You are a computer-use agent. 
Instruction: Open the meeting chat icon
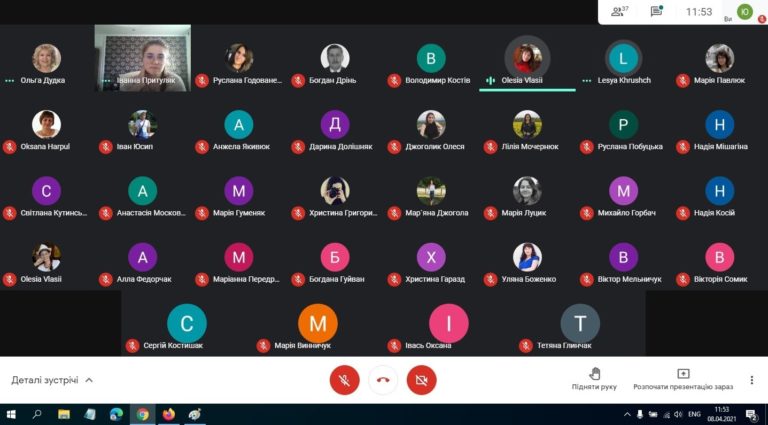tap(656, 11)
